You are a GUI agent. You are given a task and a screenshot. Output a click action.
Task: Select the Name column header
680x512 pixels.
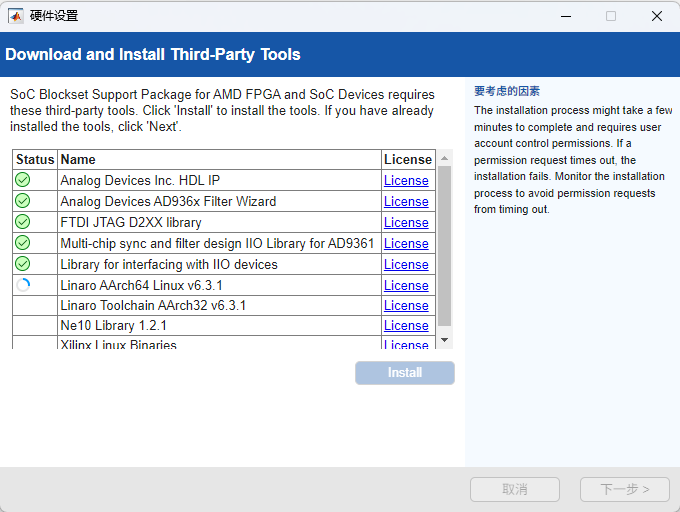(219, 160)
